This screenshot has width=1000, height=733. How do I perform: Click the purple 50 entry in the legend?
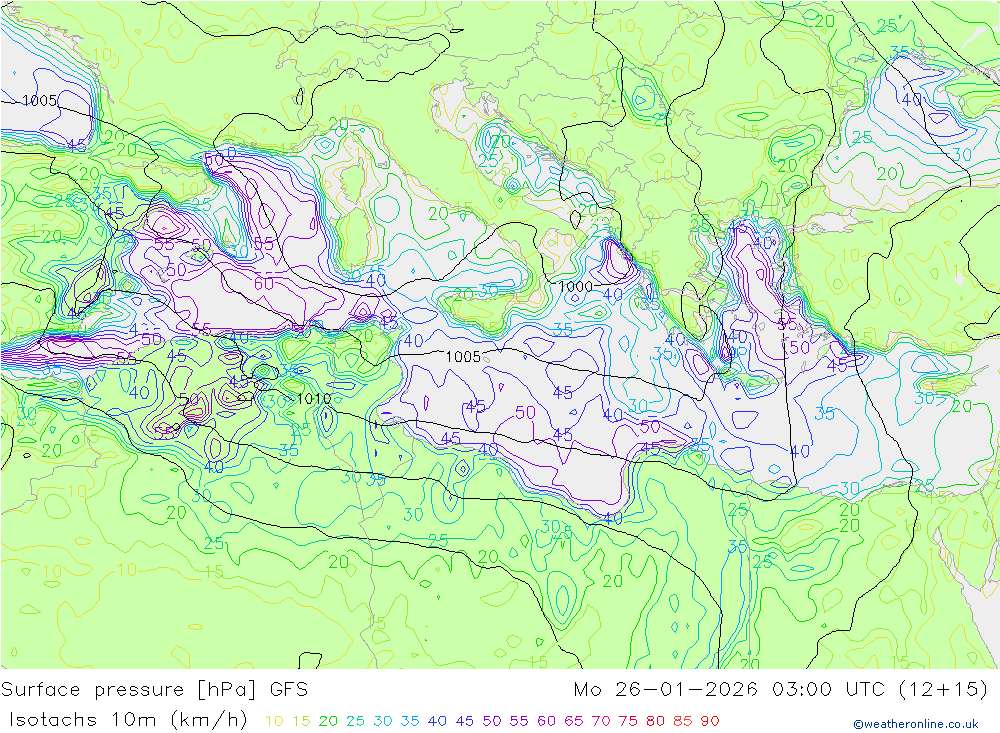(492, 721)
